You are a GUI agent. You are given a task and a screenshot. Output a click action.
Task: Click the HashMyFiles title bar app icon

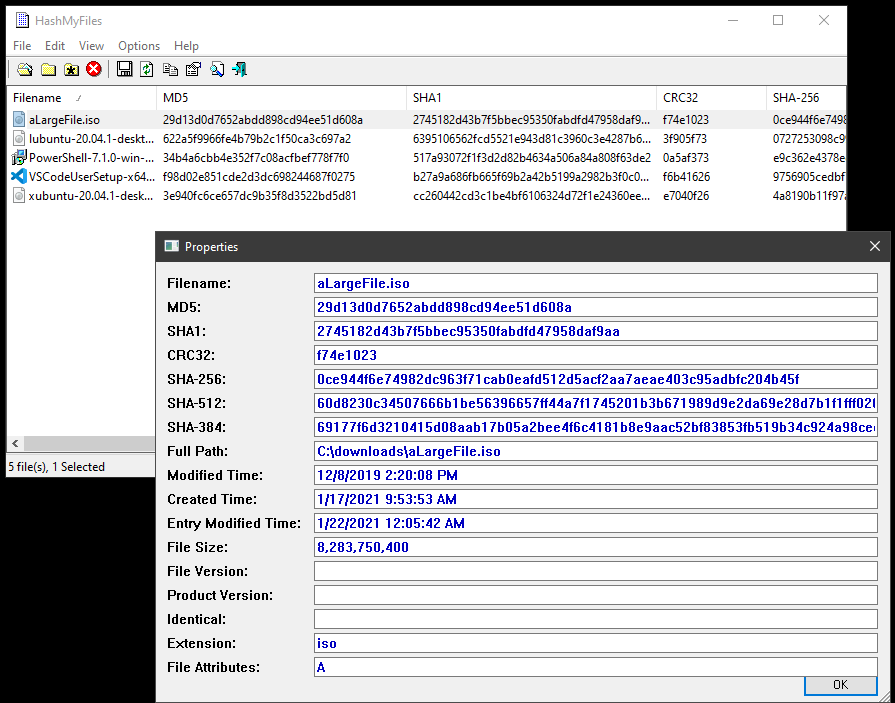tap(22, 21)
